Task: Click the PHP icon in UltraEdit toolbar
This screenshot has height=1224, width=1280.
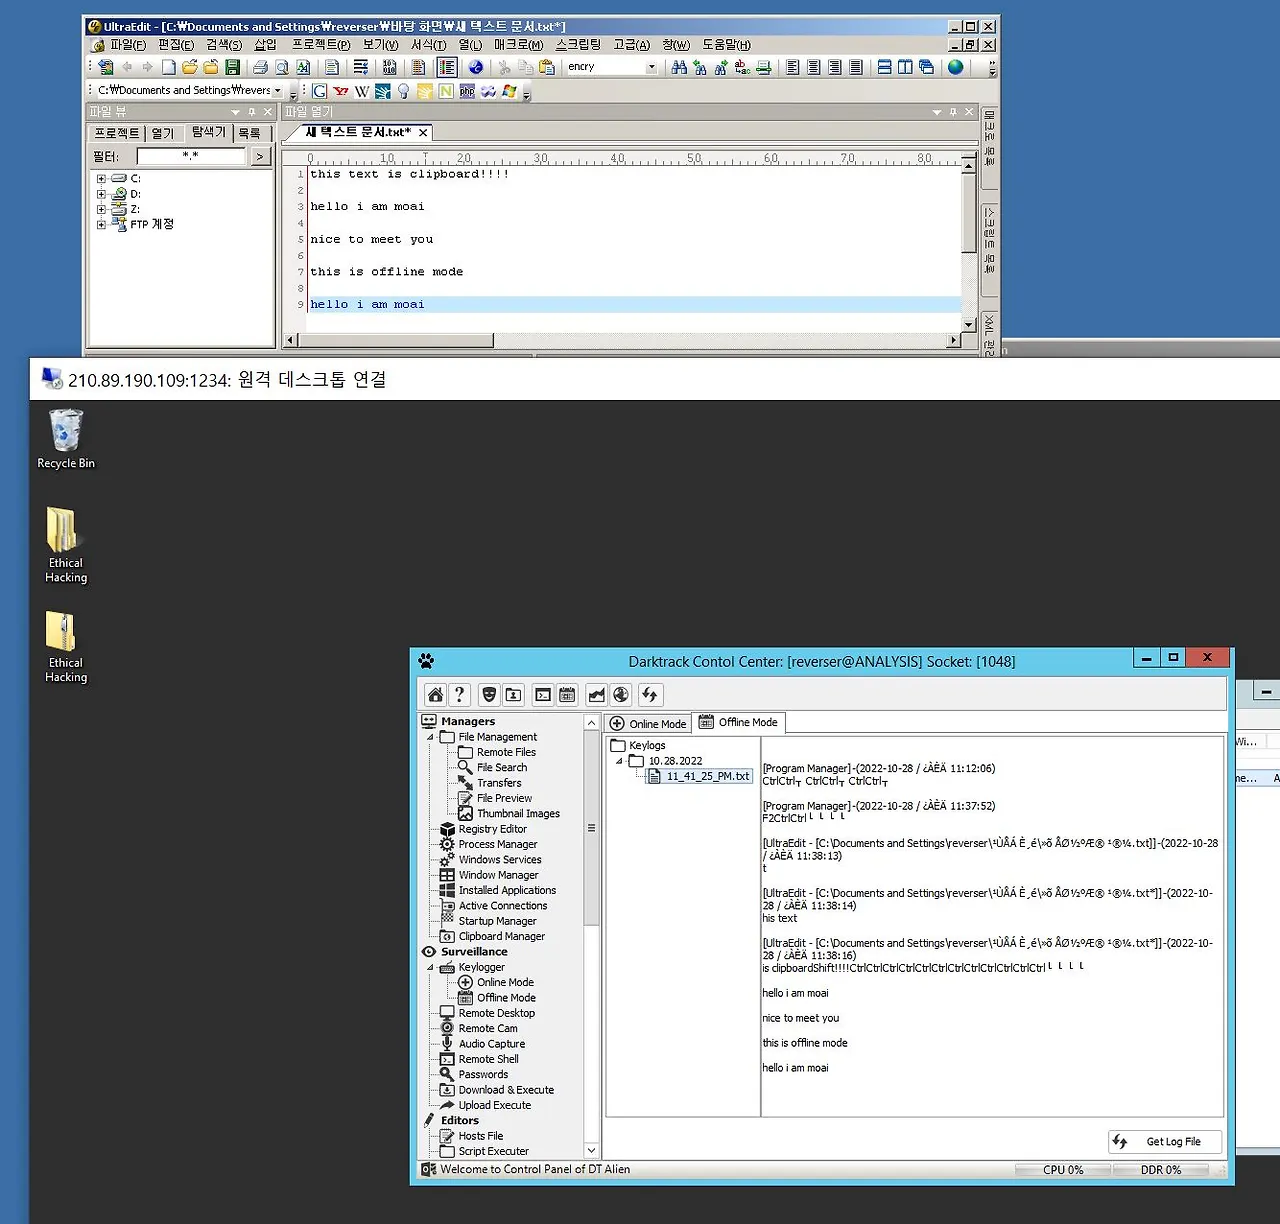Action: 467,91
